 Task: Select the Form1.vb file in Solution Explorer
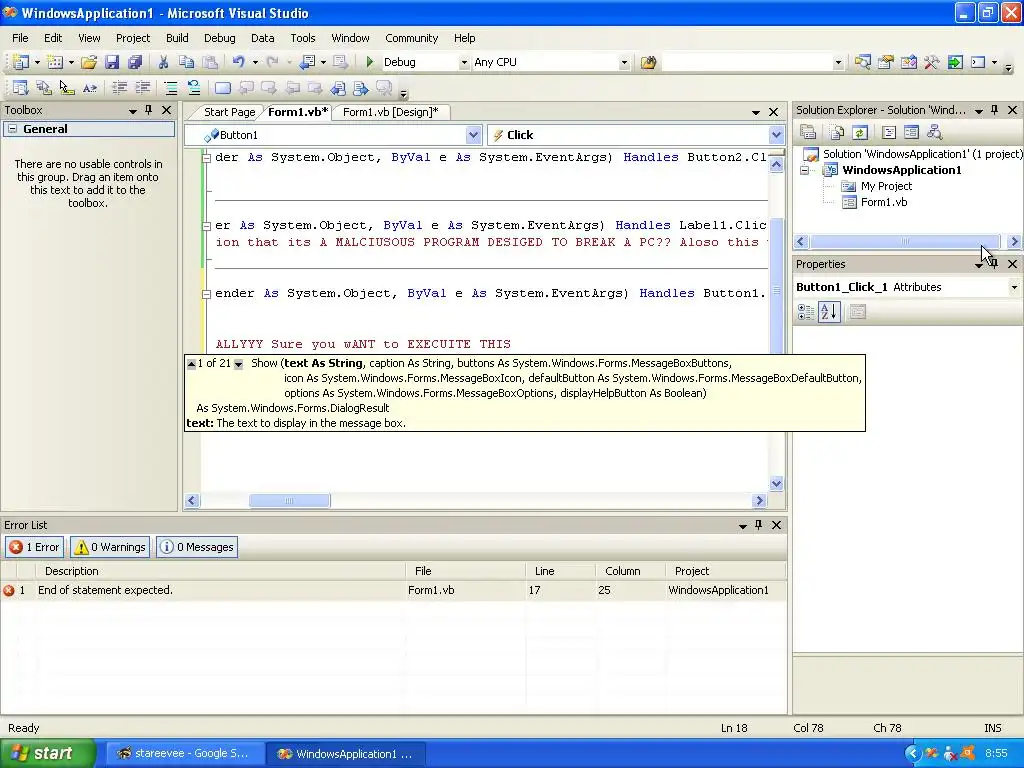pos(884,202)
